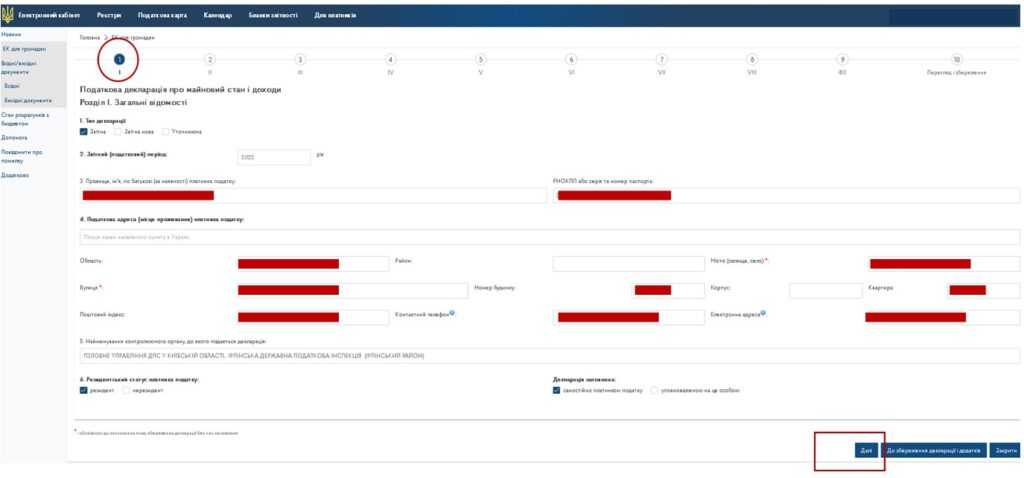Screen dimensions: 1024x478
Task: Open the Календар menu item
Action: (217, 15)
